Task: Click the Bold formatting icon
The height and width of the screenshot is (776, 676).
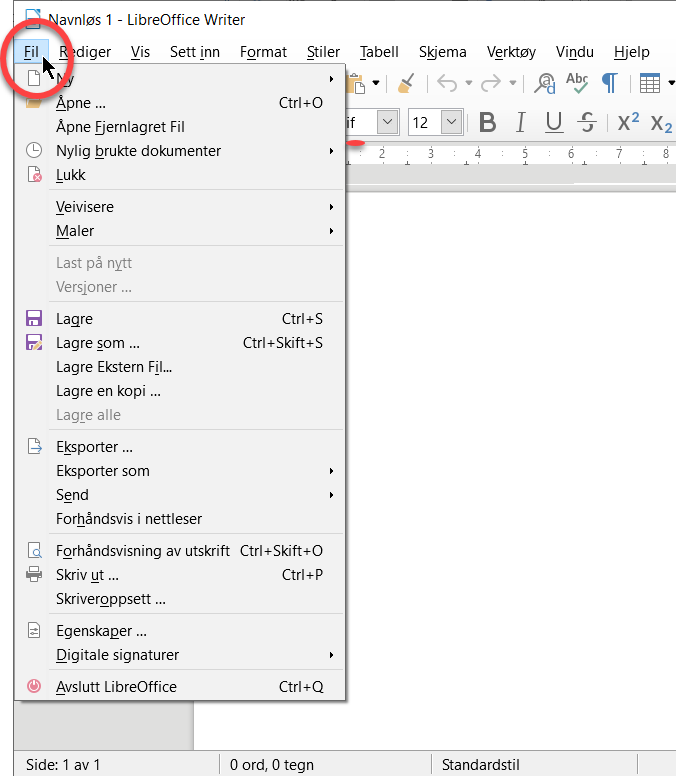Action: (x=487, y=122)
